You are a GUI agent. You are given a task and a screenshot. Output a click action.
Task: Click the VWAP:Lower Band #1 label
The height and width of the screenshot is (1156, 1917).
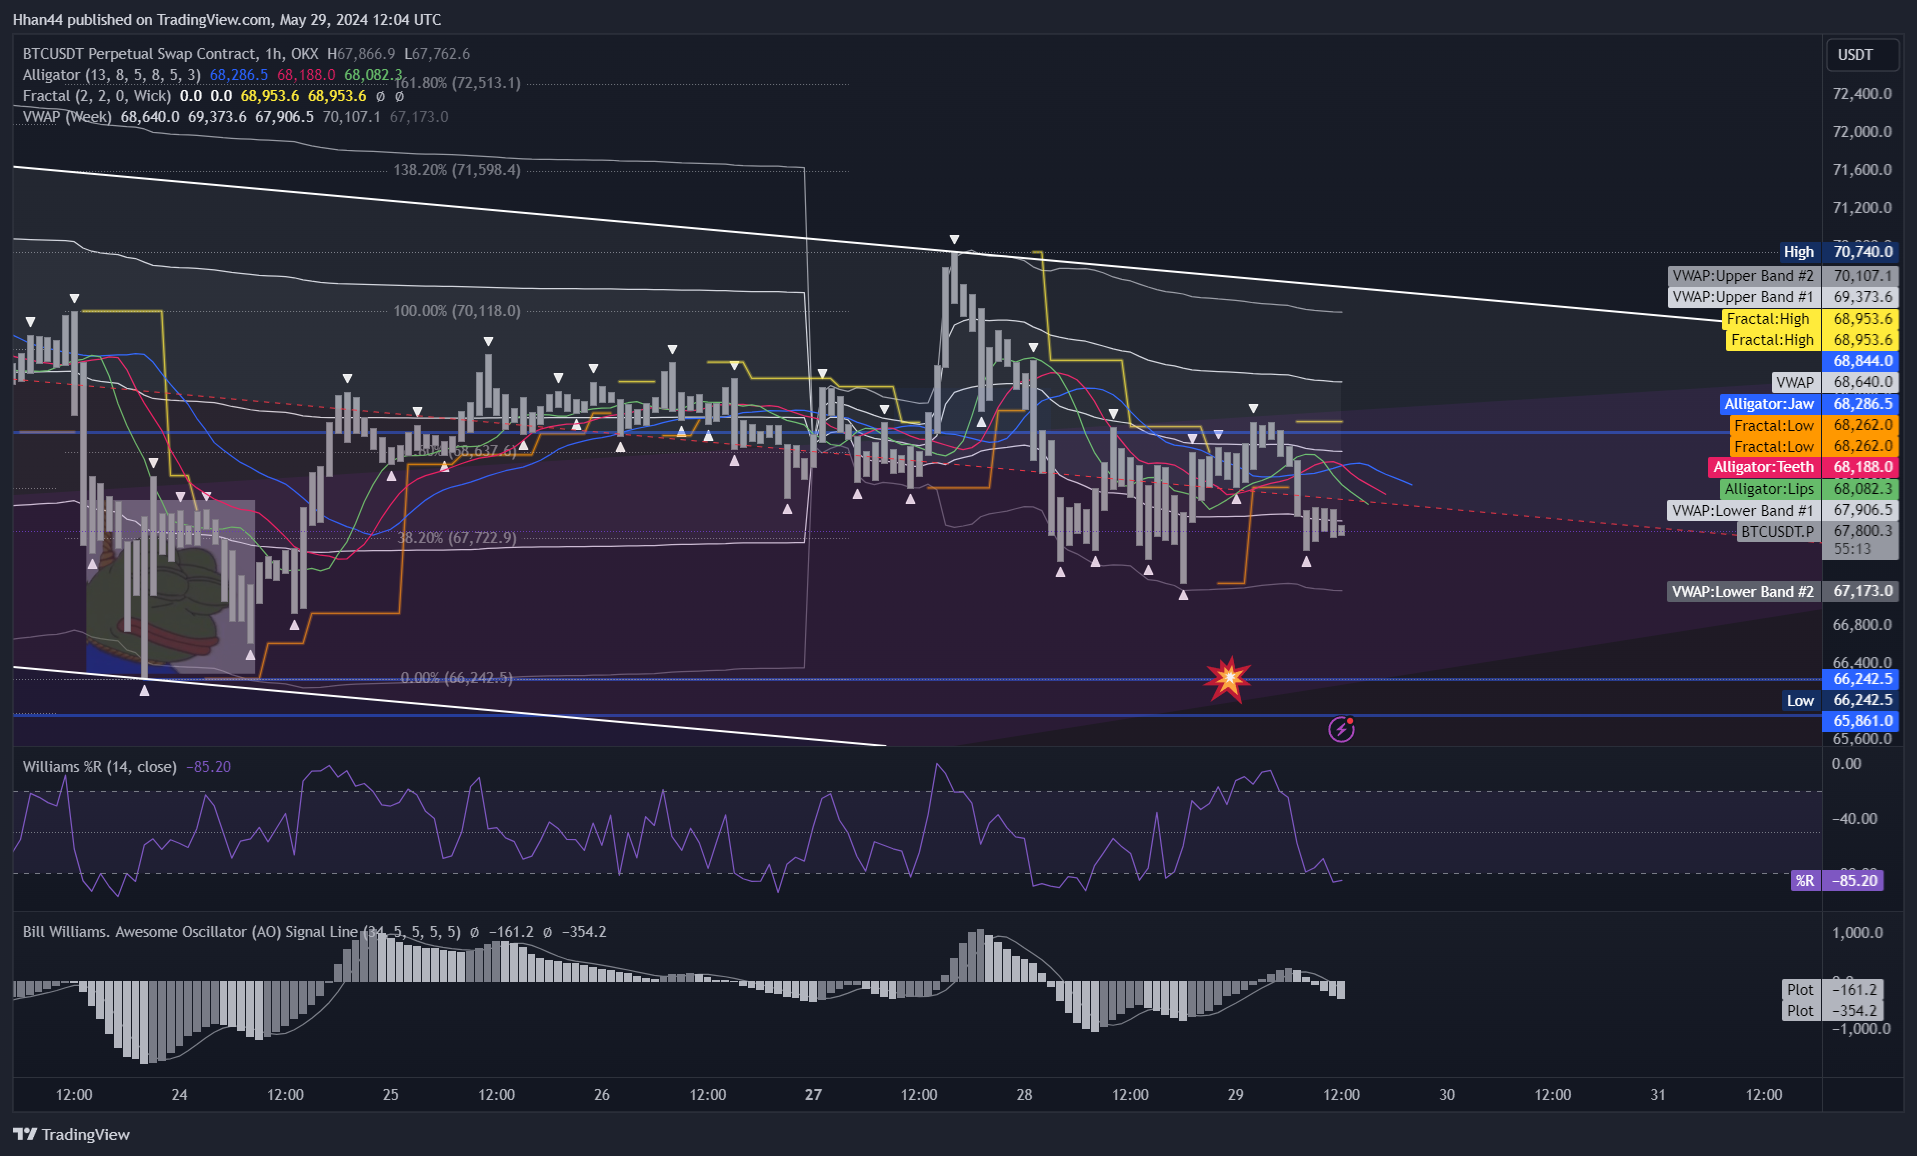pos(1742,511)
